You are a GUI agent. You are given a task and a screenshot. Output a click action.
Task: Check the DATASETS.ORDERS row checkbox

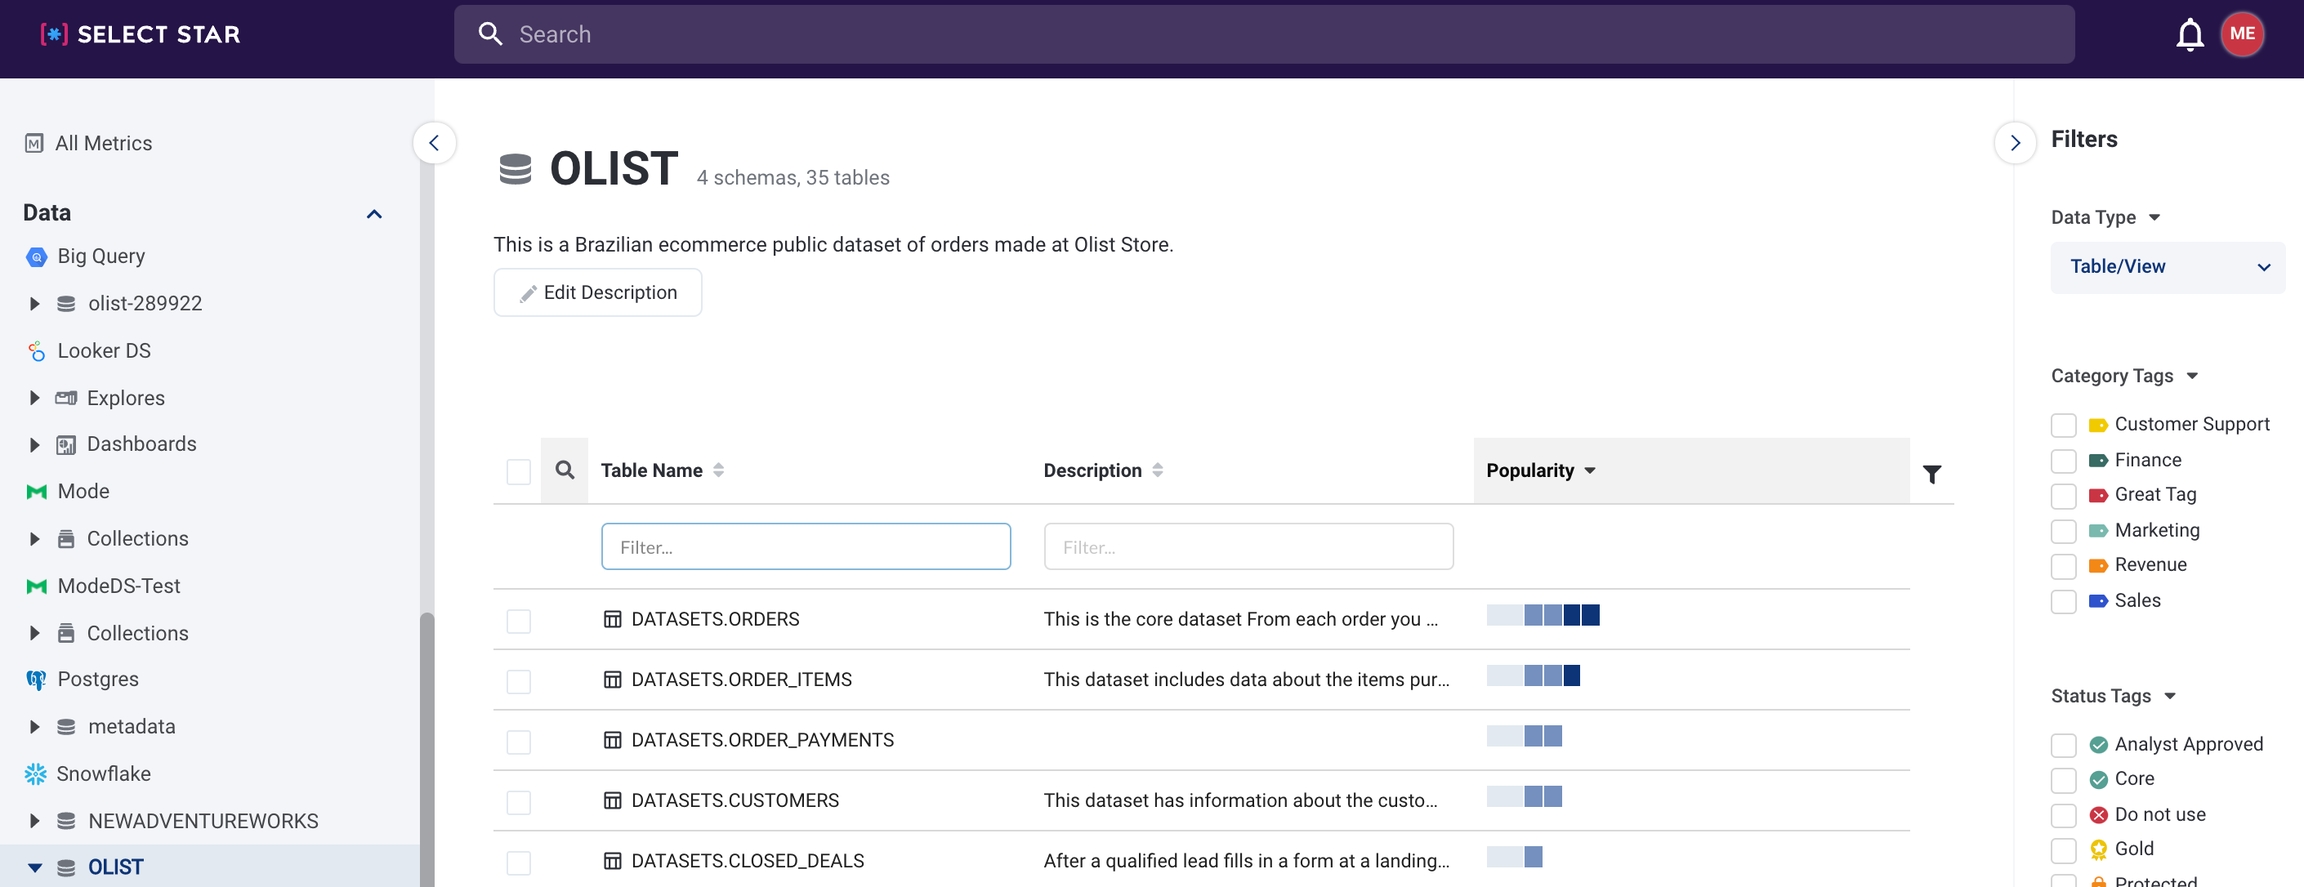[x=518, y=621]
